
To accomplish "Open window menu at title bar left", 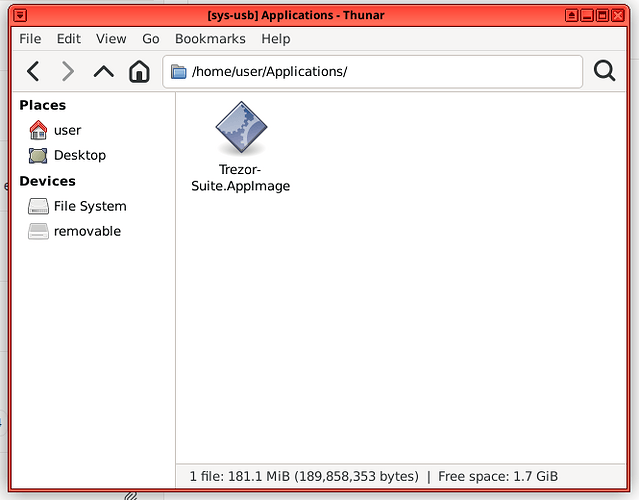I will click(20, 15).
